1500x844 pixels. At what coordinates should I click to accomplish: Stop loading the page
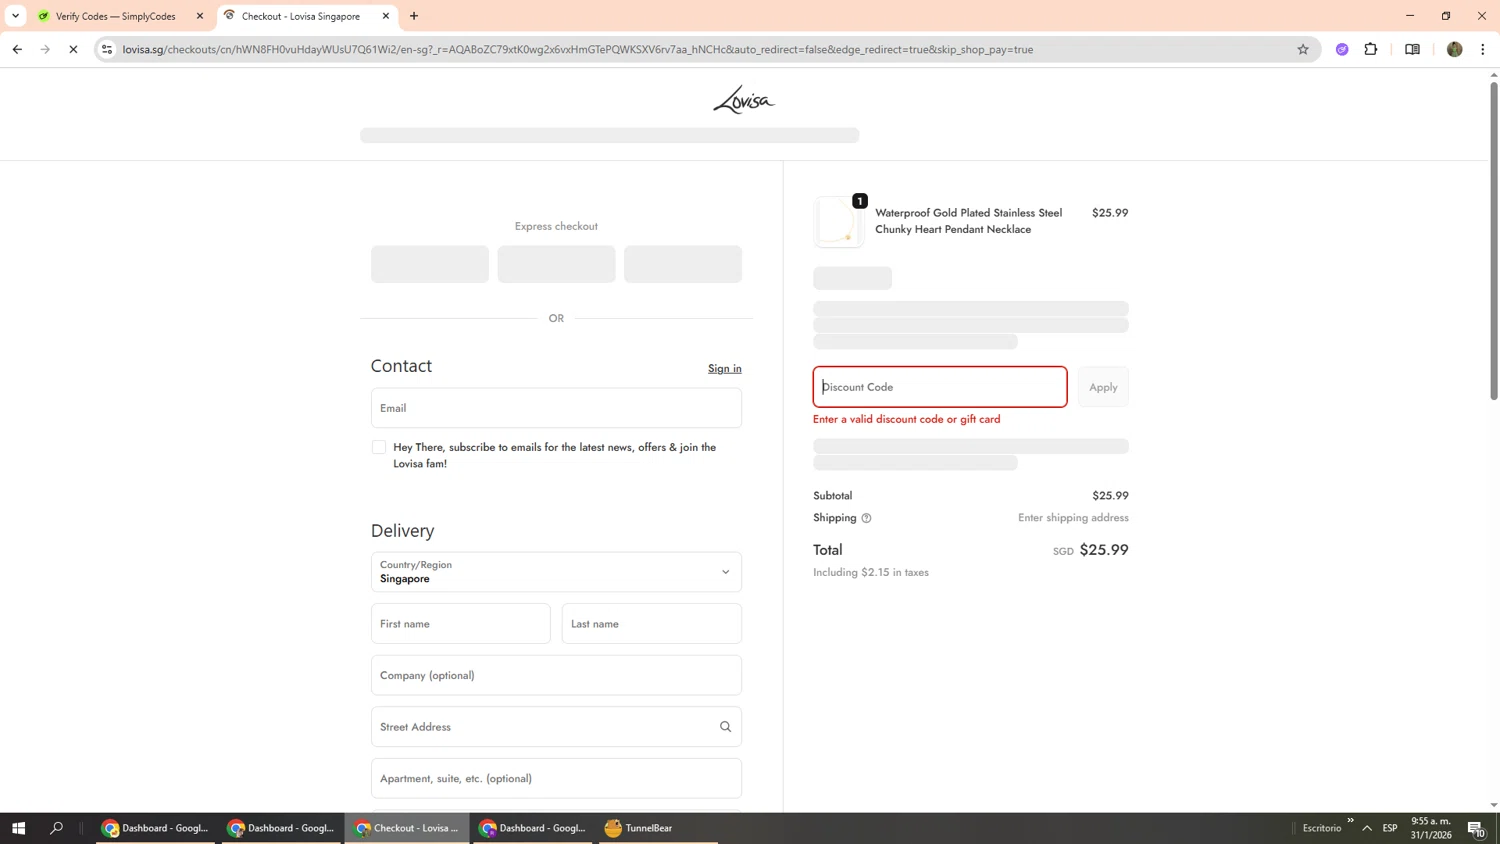tap(73, 49)
